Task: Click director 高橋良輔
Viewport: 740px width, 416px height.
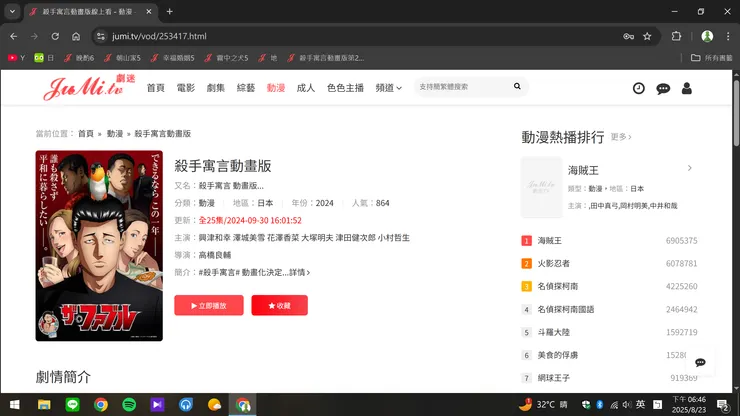Action: pos(215,255)
